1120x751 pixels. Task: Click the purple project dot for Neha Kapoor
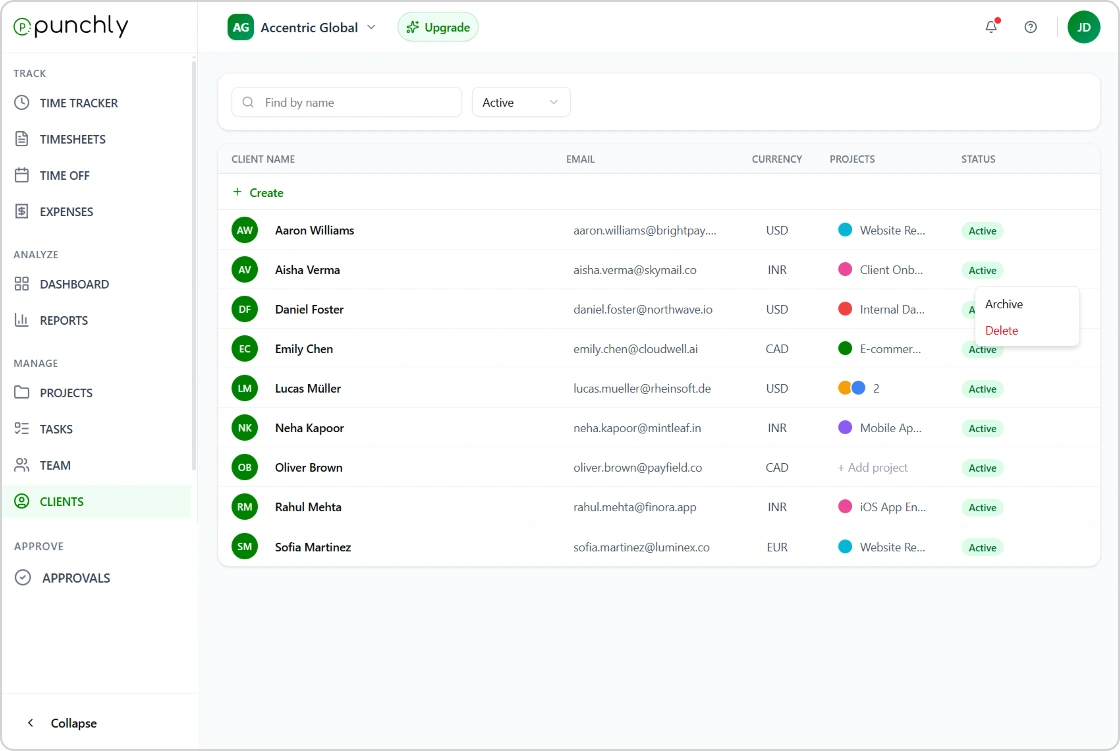845,428
